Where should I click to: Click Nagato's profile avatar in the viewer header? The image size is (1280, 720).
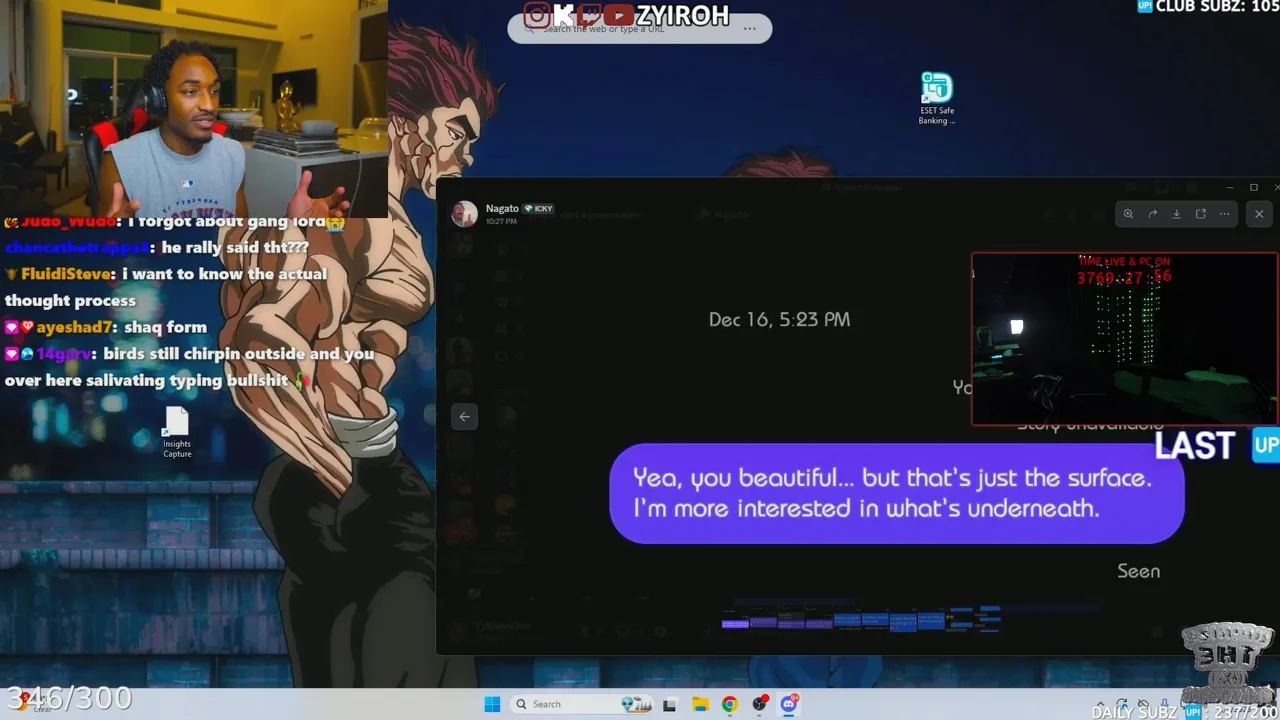[x=465, y=214]
